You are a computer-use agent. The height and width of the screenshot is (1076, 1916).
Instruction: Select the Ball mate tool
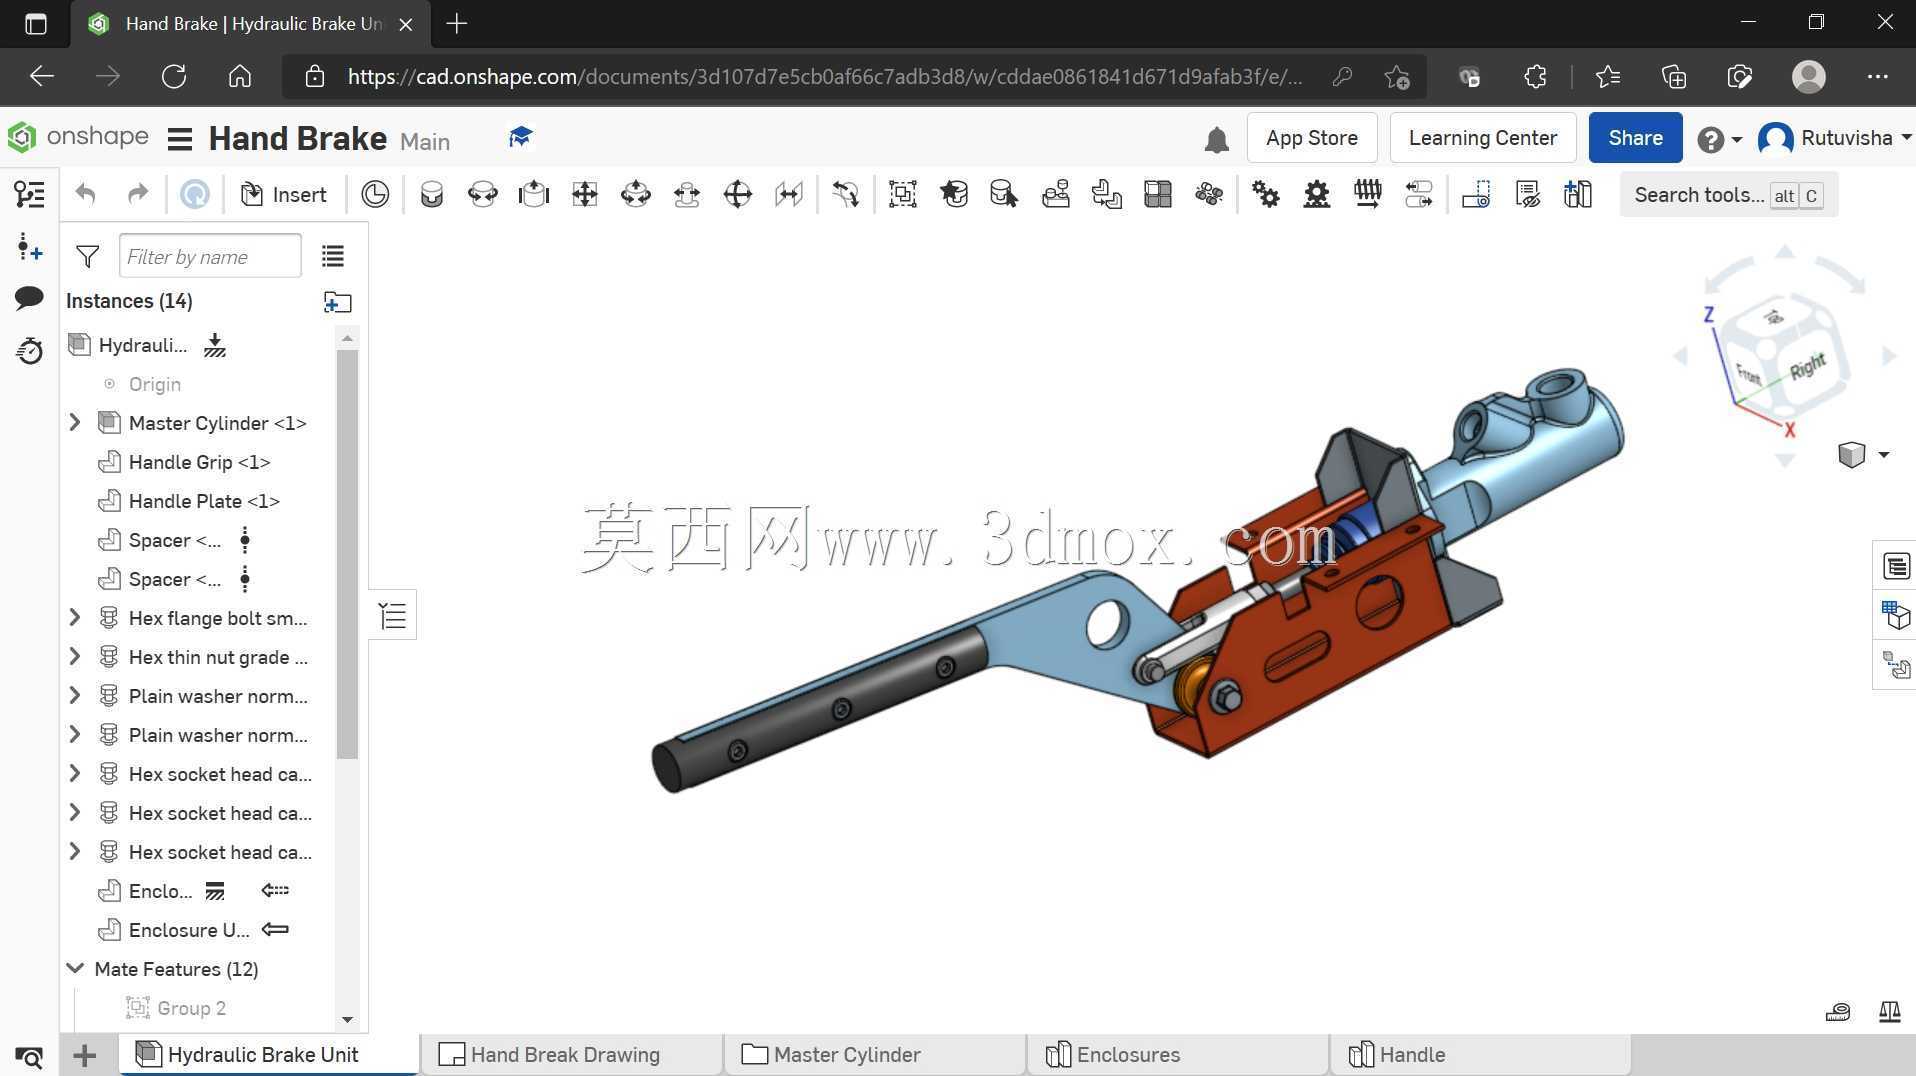point(738,194)
